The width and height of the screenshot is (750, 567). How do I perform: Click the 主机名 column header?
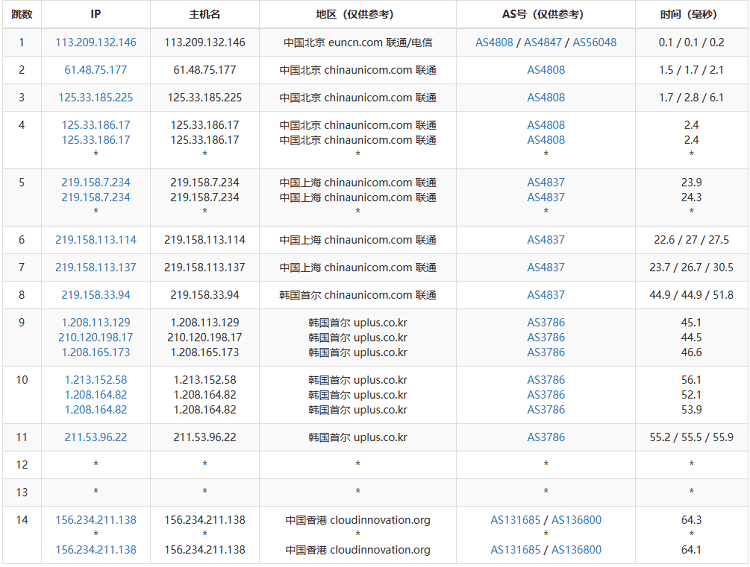(x=205, y=14)
